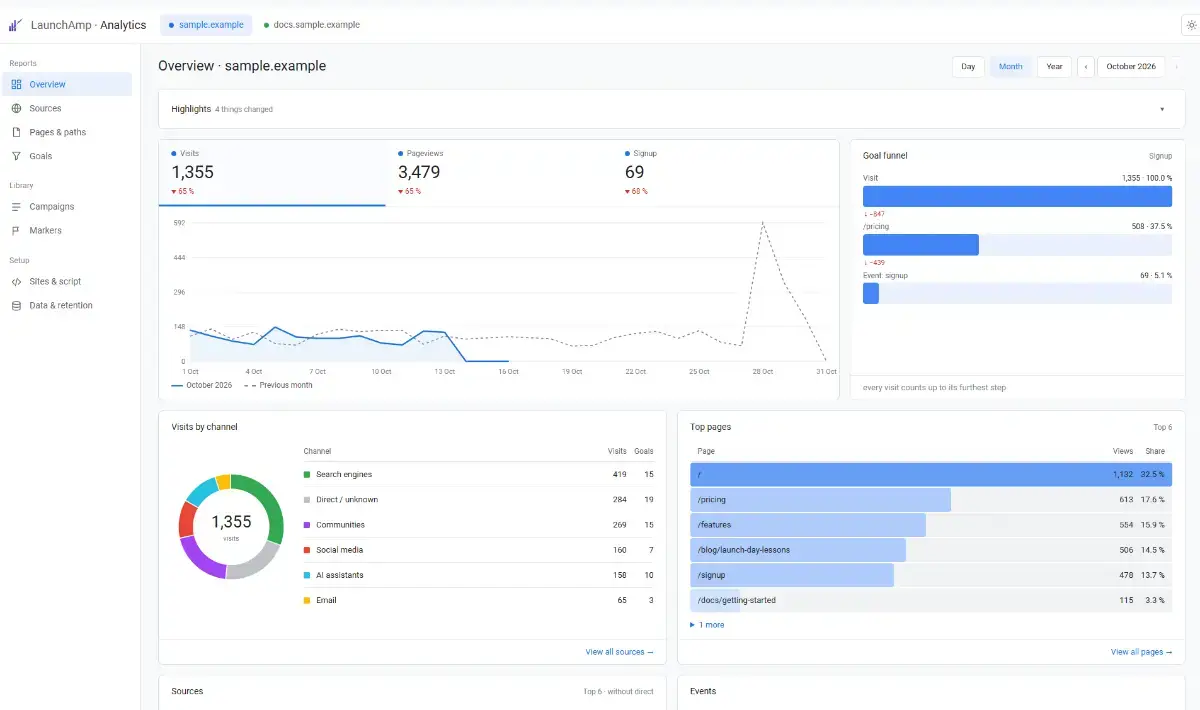Expand the '1 more' pages disclosure
The height and width of the screenshot is (710, 1200).
[x=708, y=625]
